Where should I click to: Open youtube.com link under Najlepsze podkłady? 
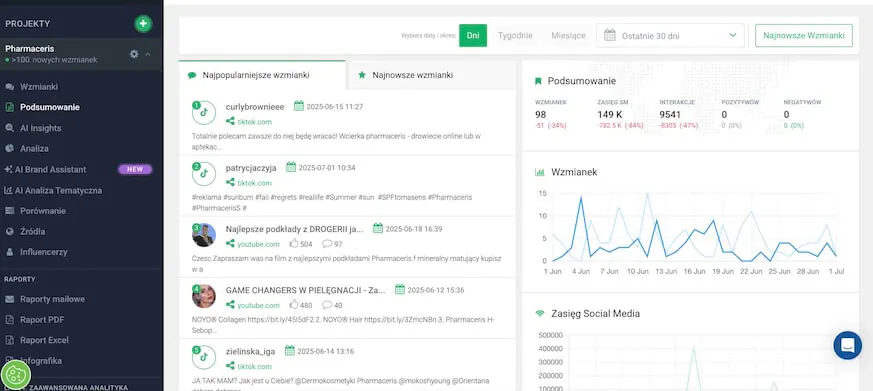coord(258,244)
